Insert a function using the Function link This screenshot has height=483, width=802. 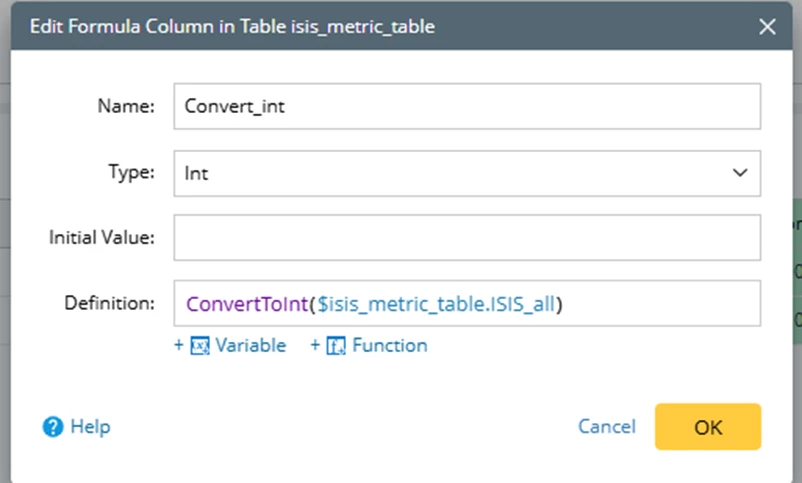(389, 346)
